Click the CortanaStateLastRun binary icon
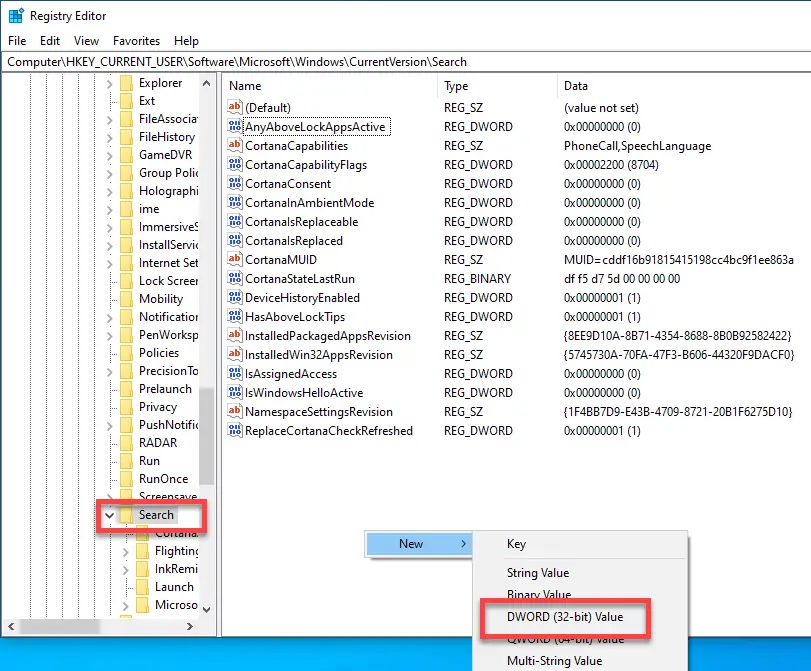 [x=235, y=278]
